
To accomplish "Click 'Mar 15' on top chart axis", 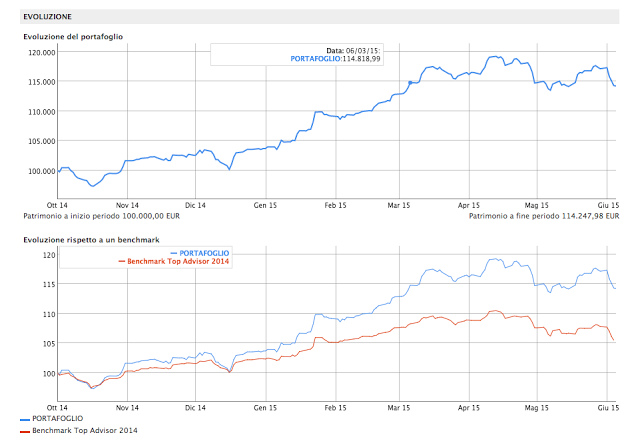I will (398, 205).
